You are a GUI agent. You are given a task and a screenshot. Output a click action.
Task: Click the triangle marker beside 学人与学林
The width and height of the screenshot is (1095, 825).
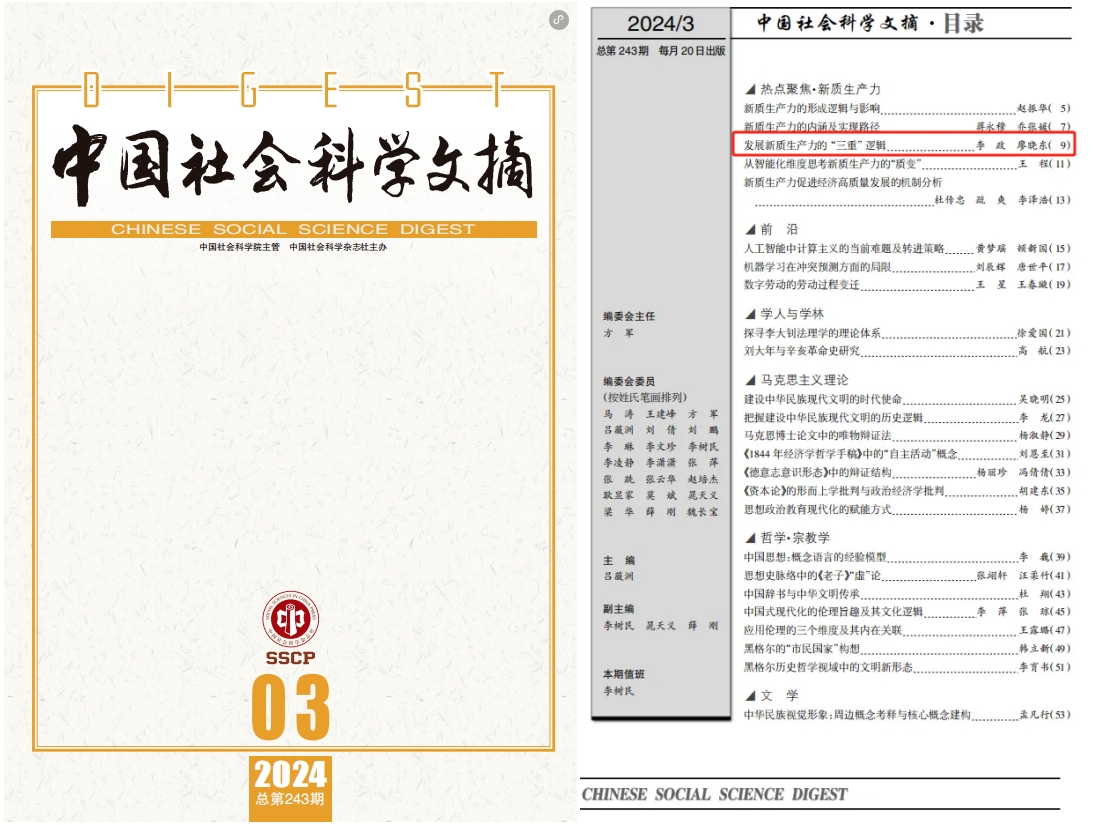[750, 313]
